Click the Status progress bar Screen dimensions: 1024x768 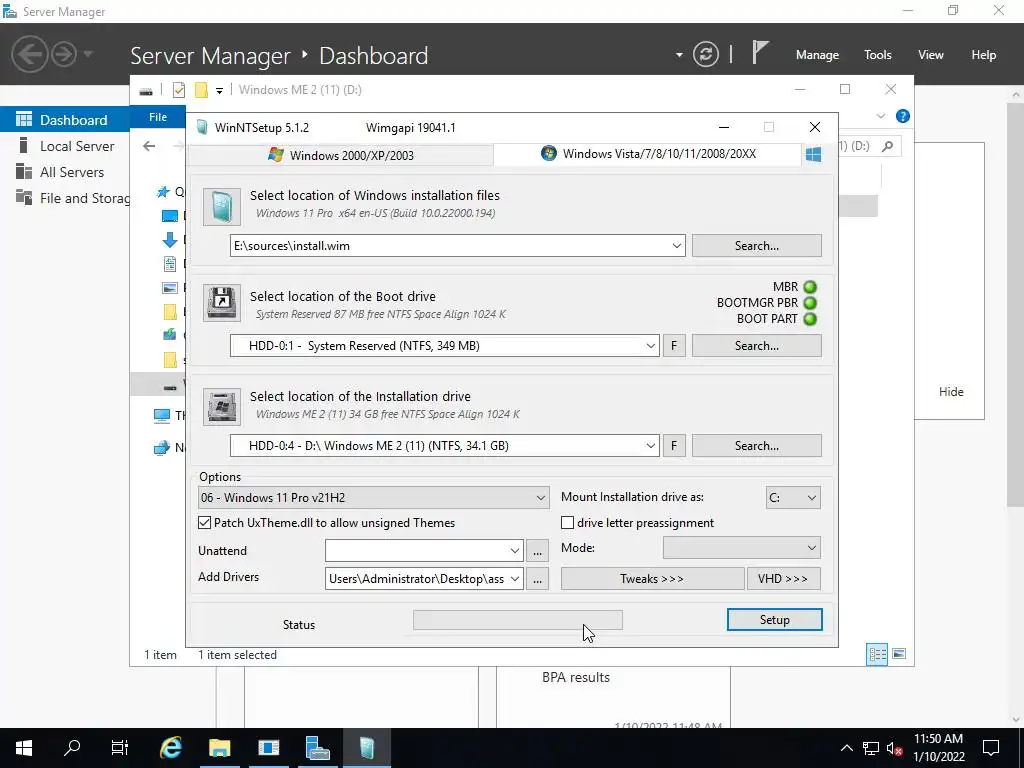coord(518,620)
